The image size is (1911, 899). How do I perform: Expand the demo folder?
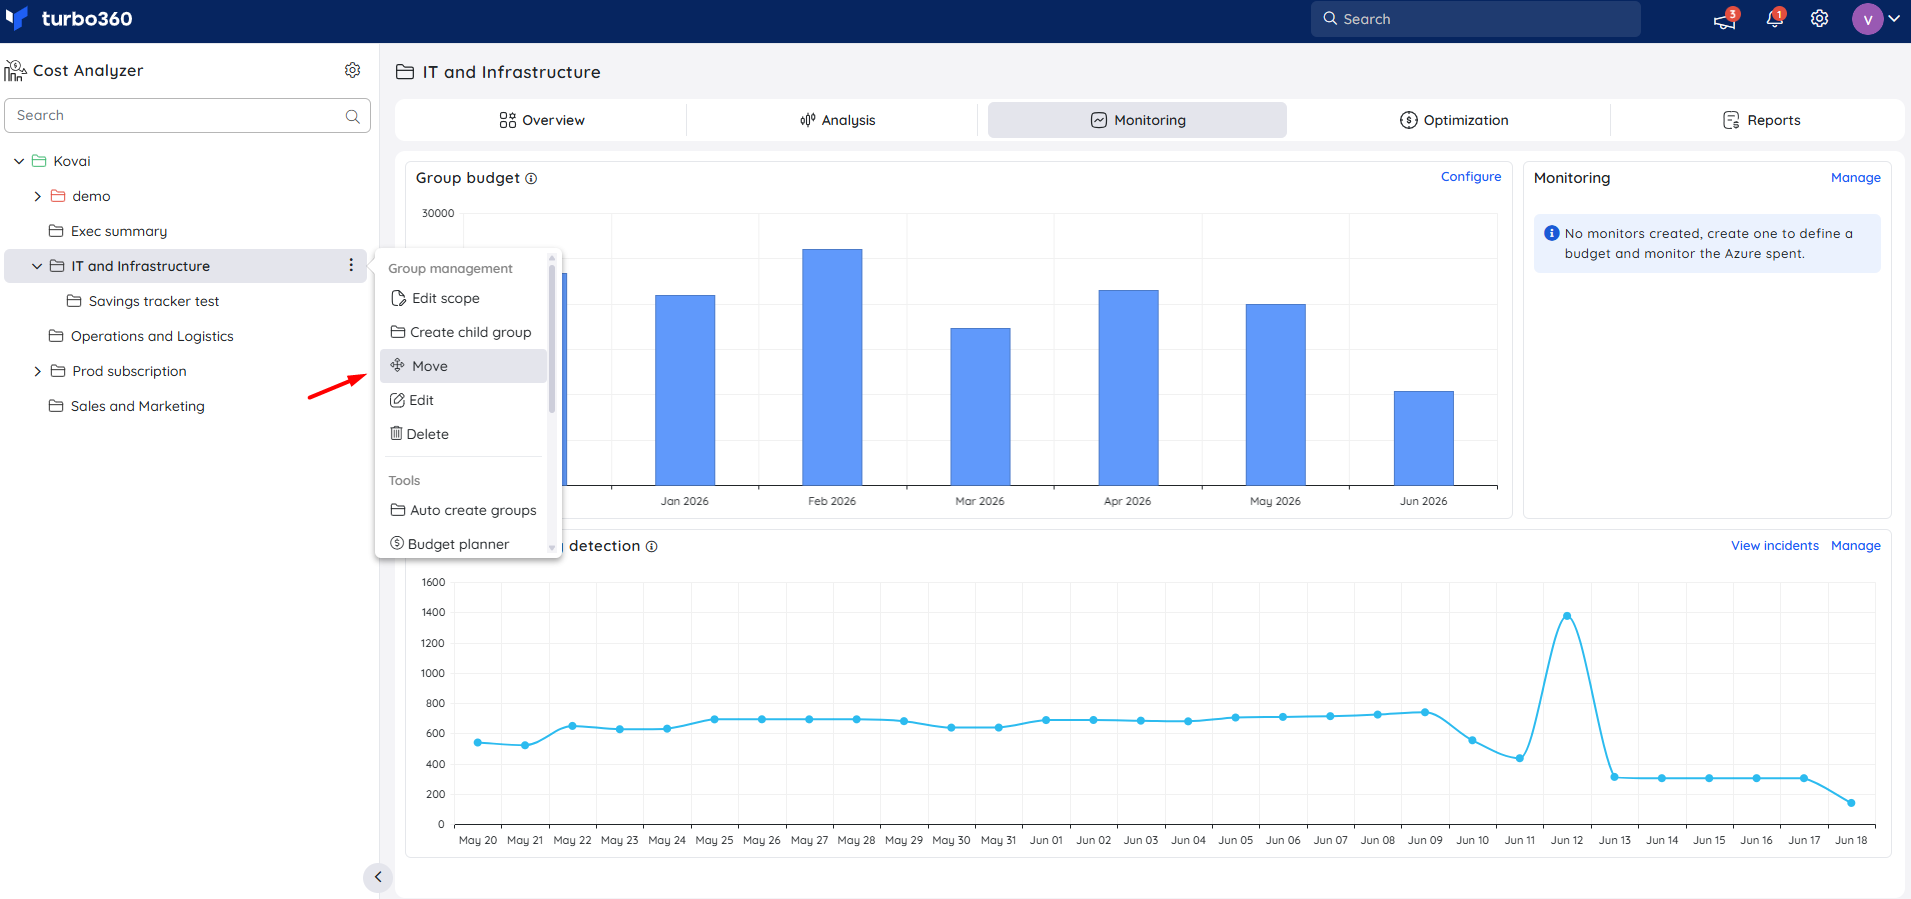point(37,196)
